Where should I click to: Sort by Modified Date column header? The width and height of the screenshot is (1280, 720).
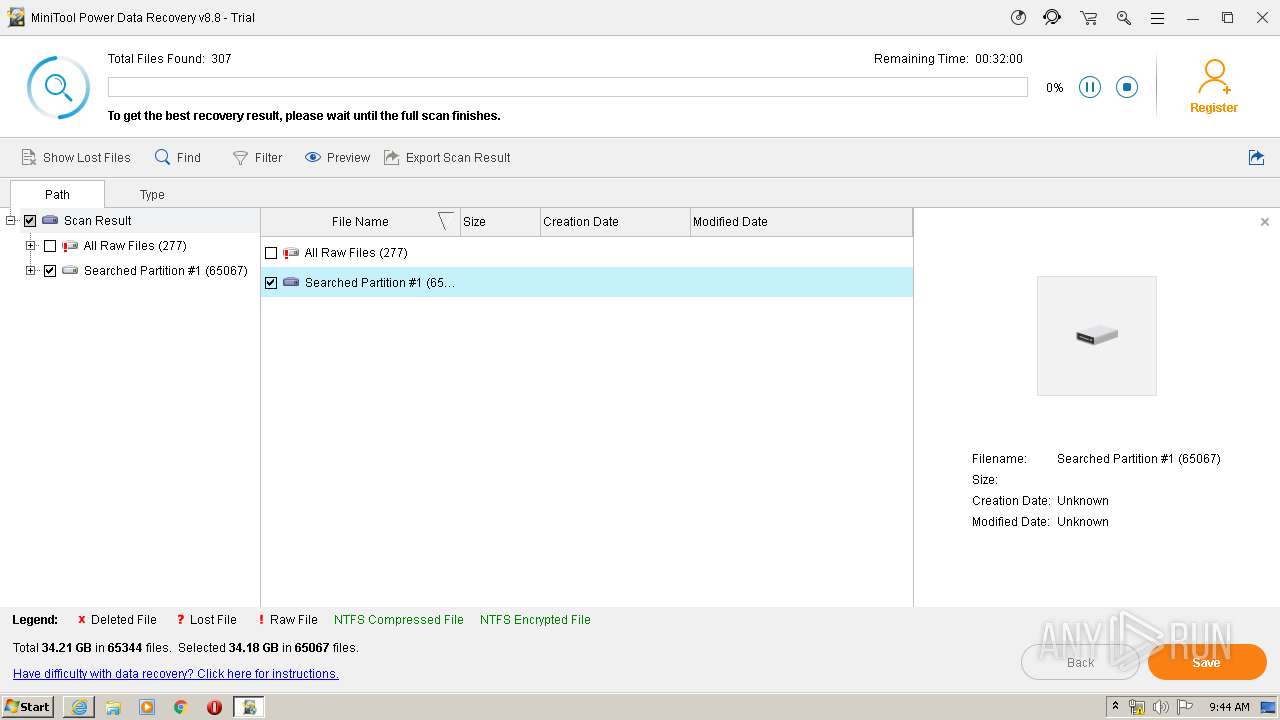click(x=801, y=222)
